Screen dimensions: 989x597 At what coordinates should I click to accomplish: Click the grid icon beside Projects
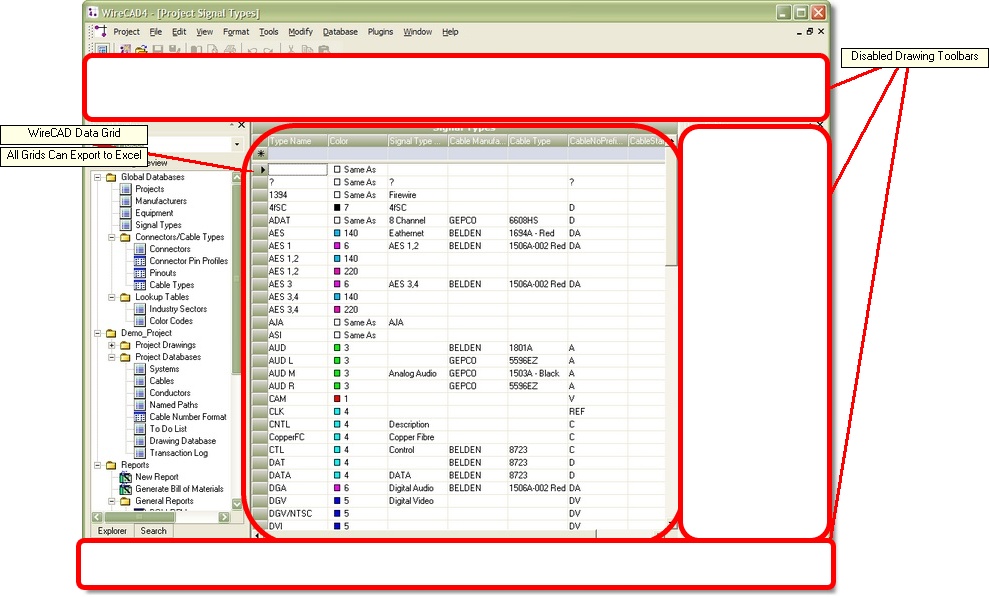pos(126,189)
